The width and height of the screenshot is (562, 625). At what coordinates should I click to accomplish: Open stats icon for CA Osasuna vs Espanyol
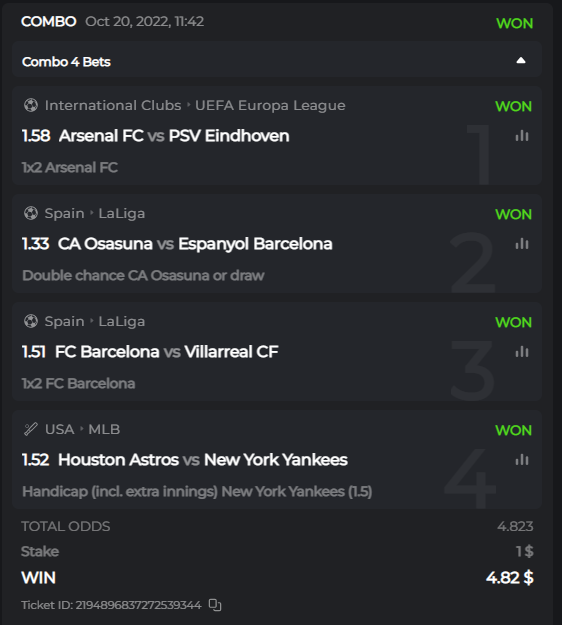coord(522,244)
